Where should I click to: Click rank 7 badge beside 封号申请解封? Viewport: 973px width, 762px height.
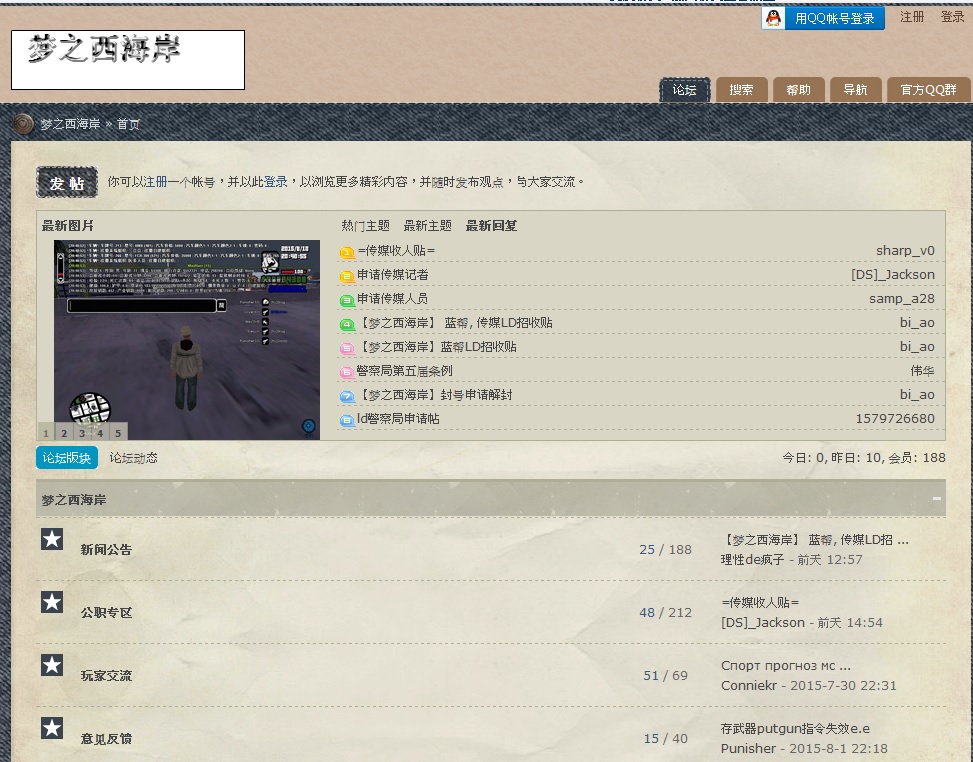tap(347, 396)
